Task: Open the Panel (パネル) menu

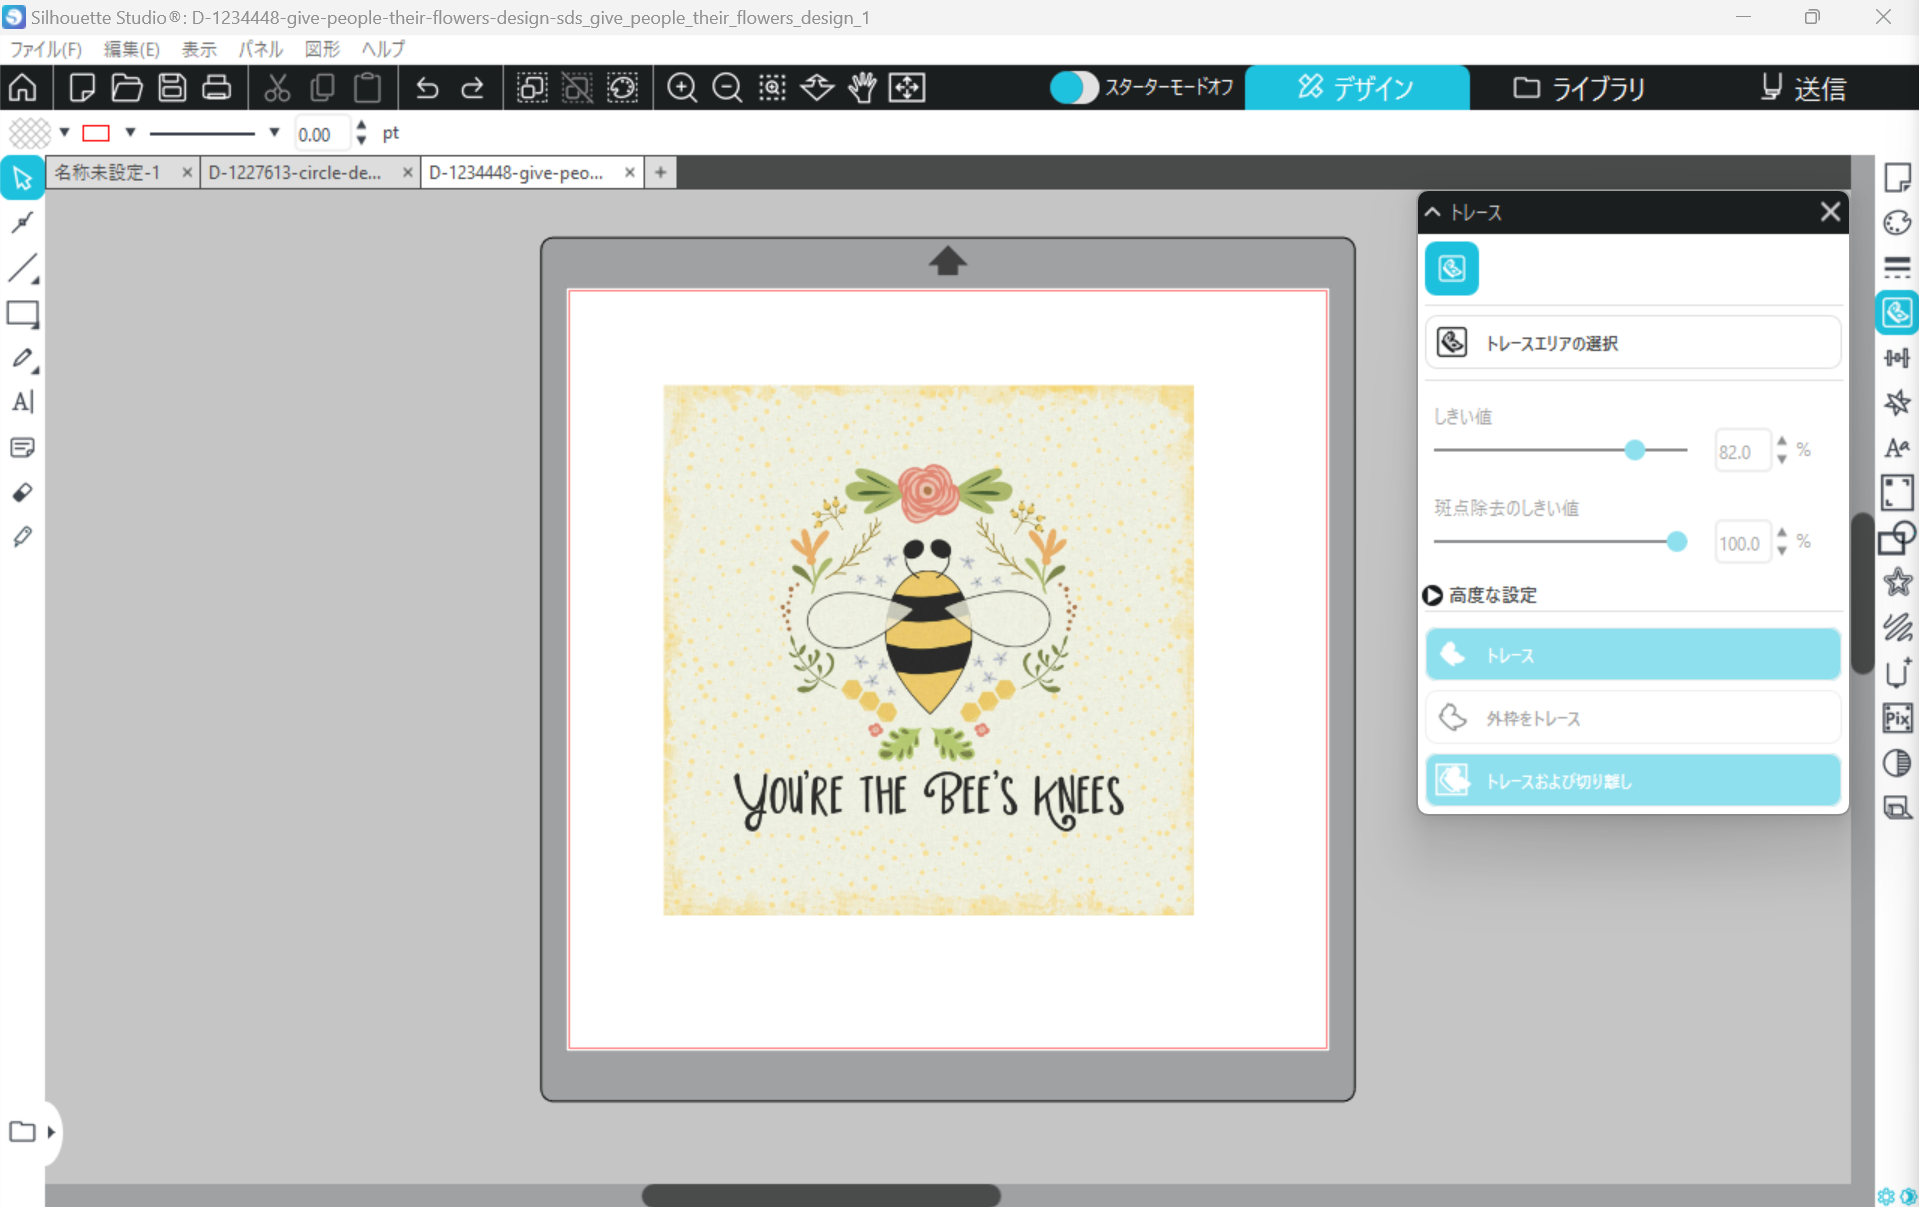Action: tap(260, 49)
